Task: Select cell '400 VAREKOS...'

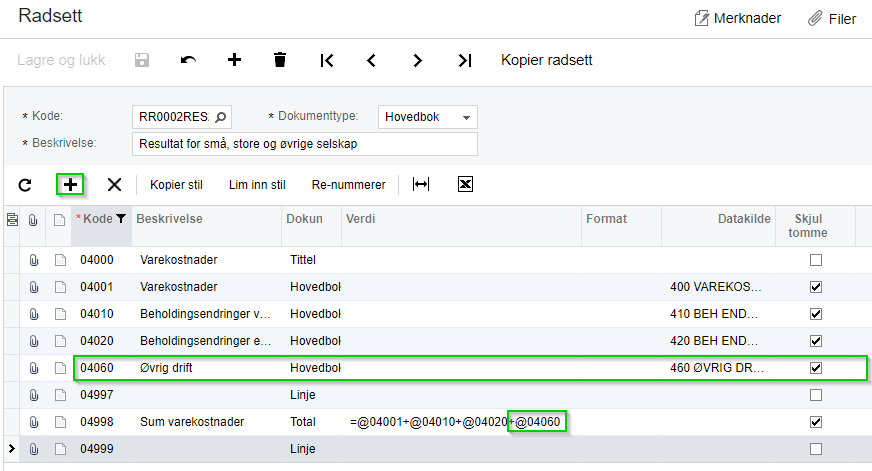Action: coord(718,287)
